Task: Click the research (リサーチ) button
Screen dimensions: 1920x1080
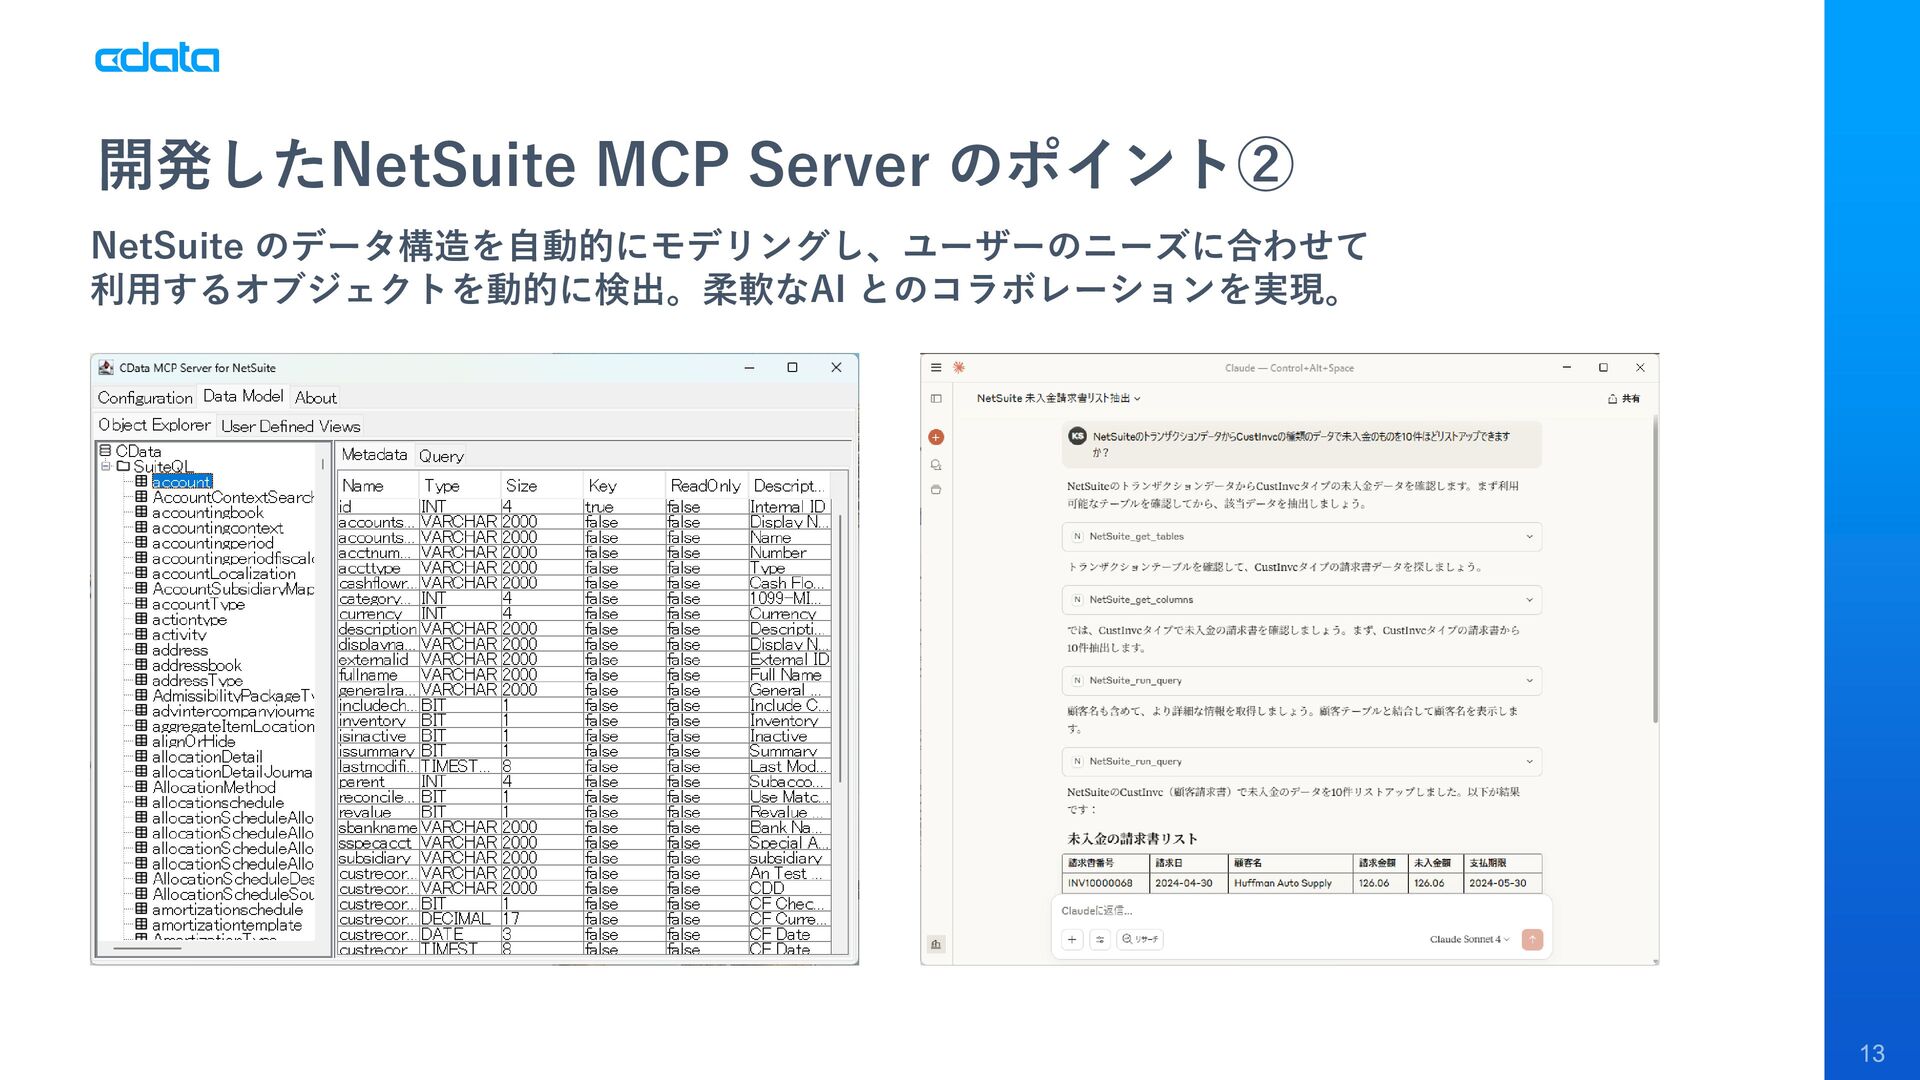Action: [x=1140, y=939]
